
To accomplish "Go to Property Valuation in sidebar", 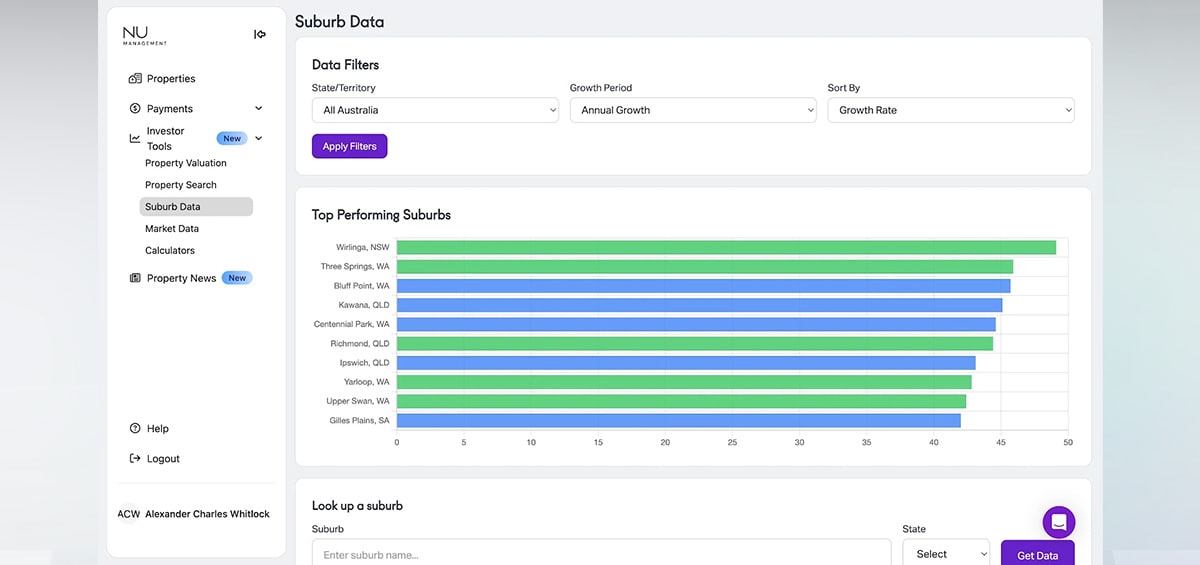I will click(x=186, y=163).
